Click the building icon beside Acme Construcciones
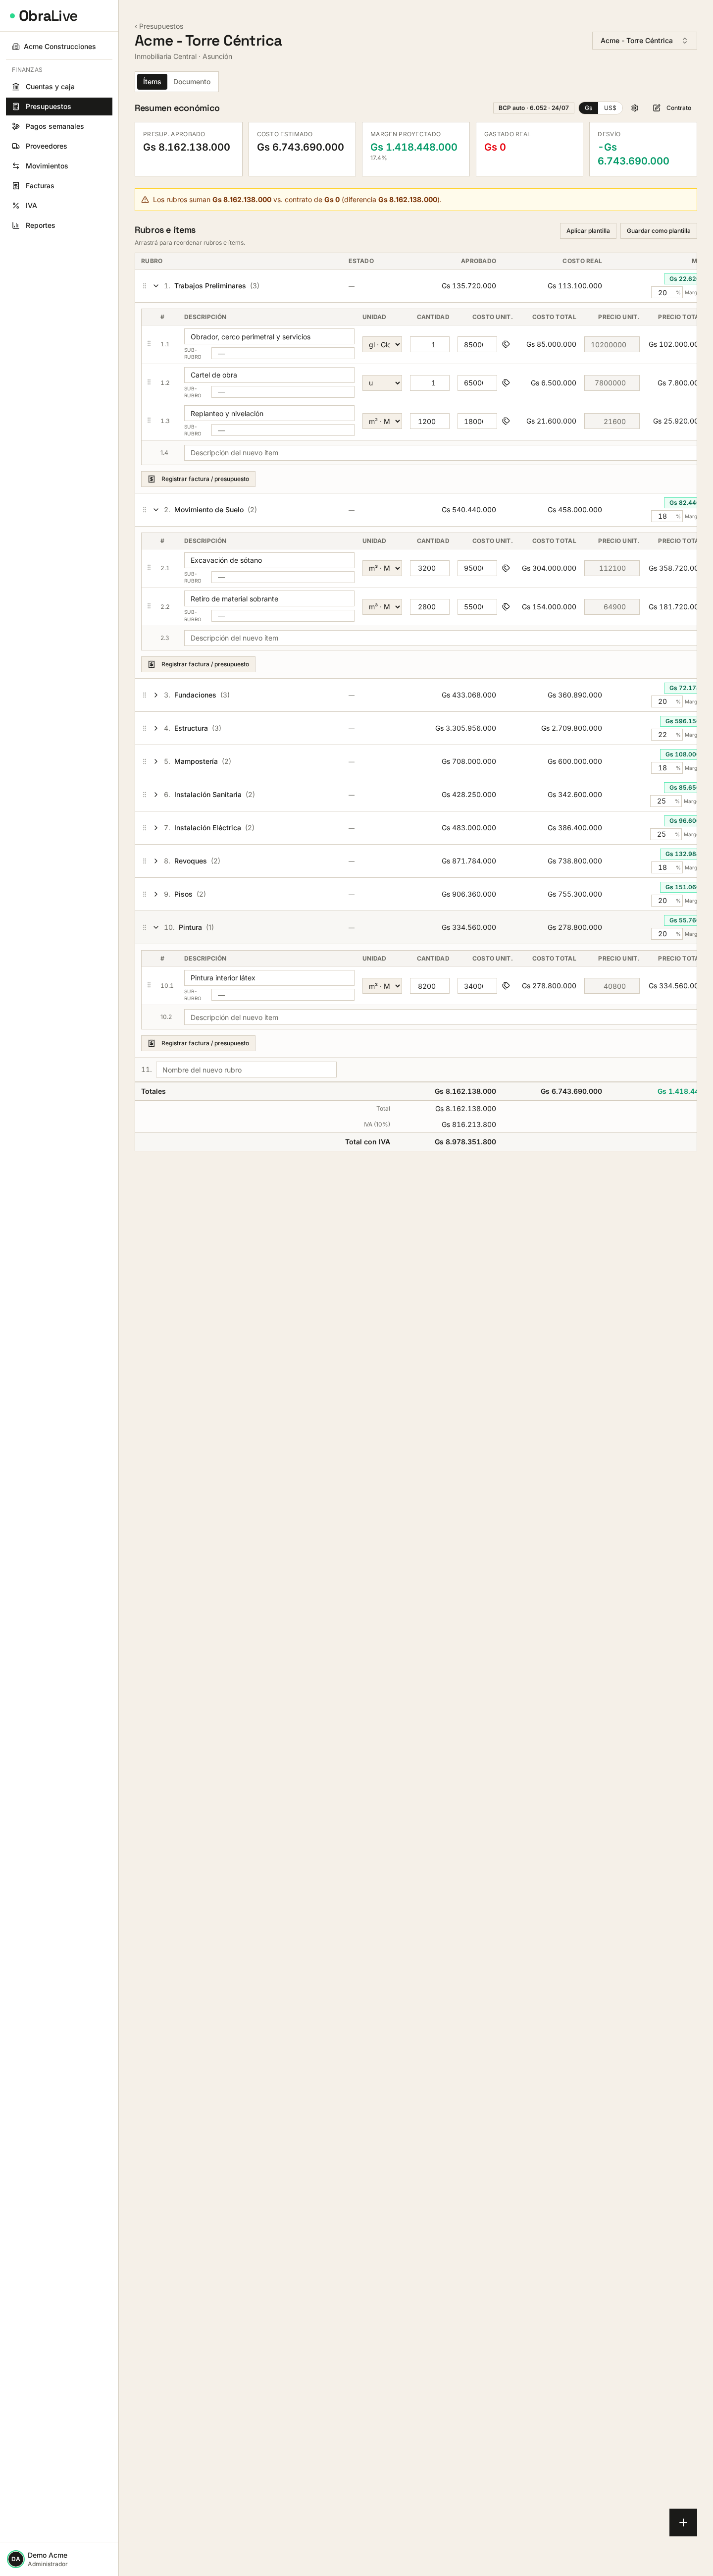 tap(16, 47)
